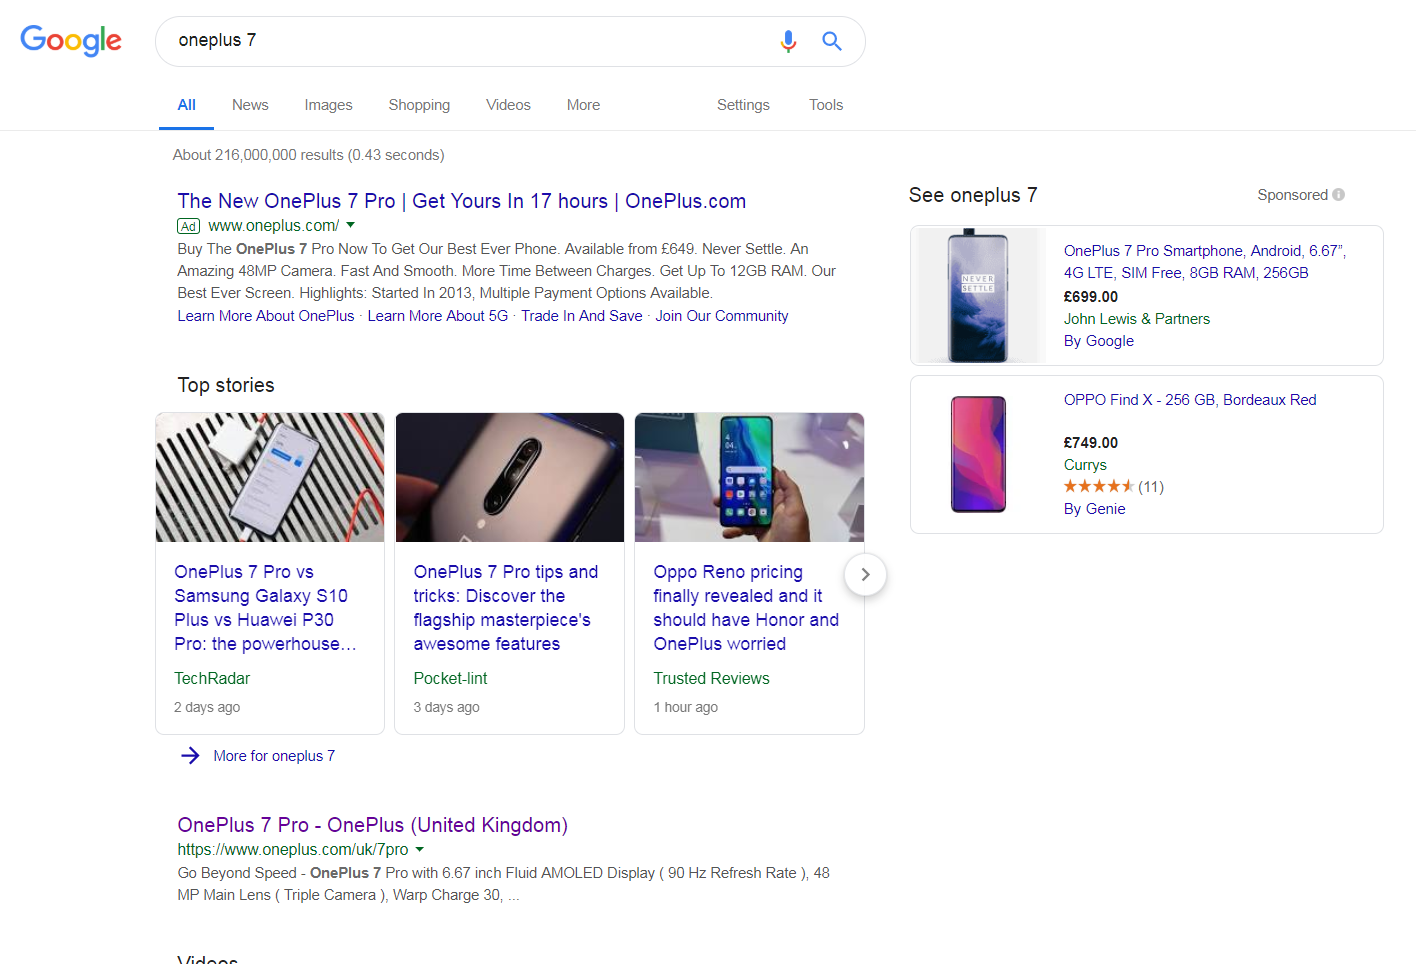Viewport: 1416px width, 964px height.
Task: Open Trusted Reviews Oppo Reno pricing story
Action: (x=746, y=608)
